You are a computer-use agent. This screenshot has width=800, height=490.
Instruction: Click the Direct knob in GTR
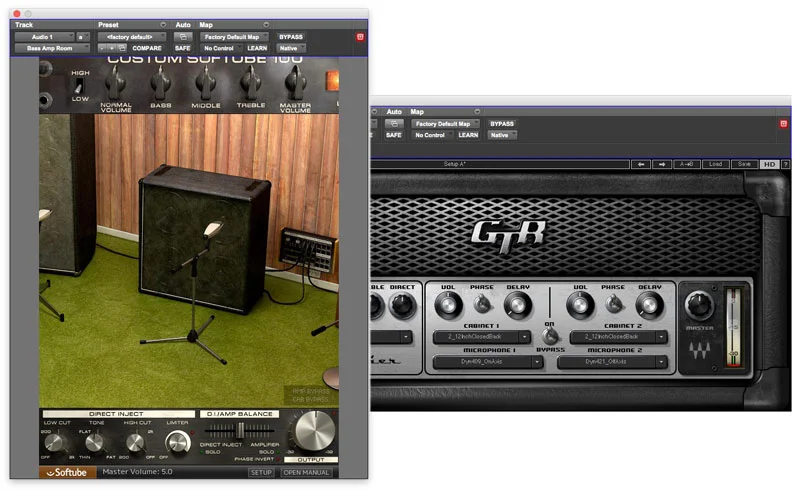pos(403,306)
